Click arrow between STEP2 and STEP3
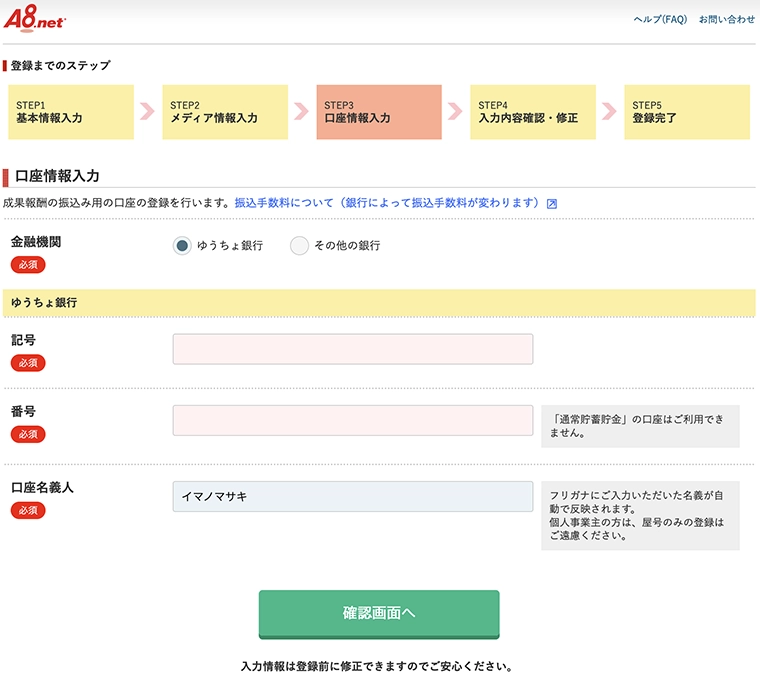The height and width of the screenshot is (676, 760). [301, 111]
